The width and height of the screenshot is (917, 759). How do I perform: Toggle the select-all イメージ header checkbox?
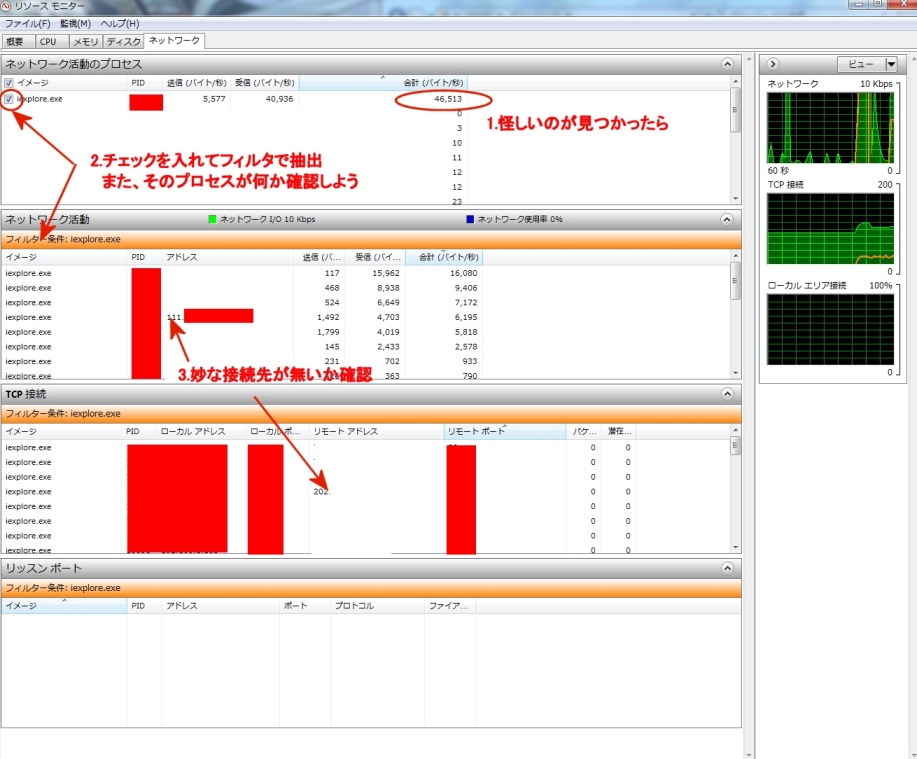click(9, 83)
